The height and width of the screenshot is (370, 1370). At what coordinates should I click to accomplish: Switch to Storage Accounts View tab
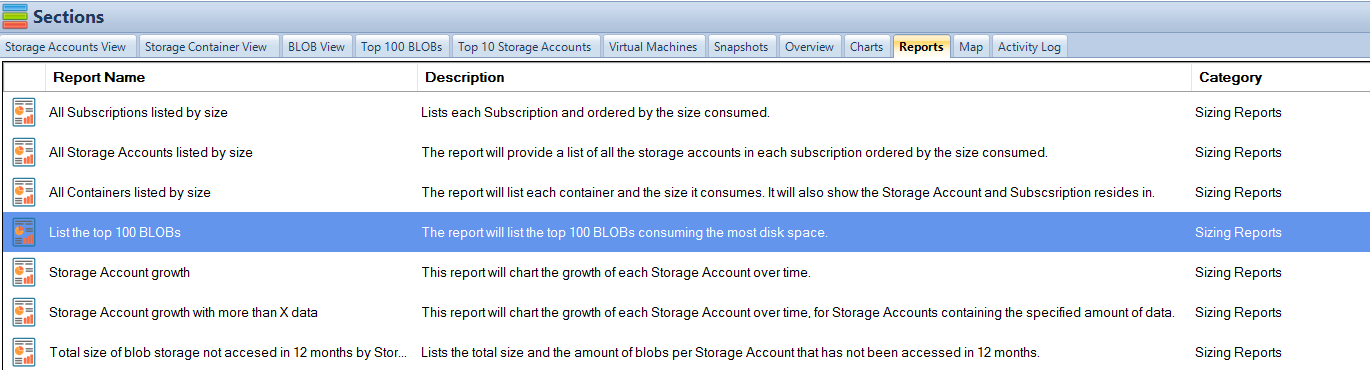tap(66, 46)
